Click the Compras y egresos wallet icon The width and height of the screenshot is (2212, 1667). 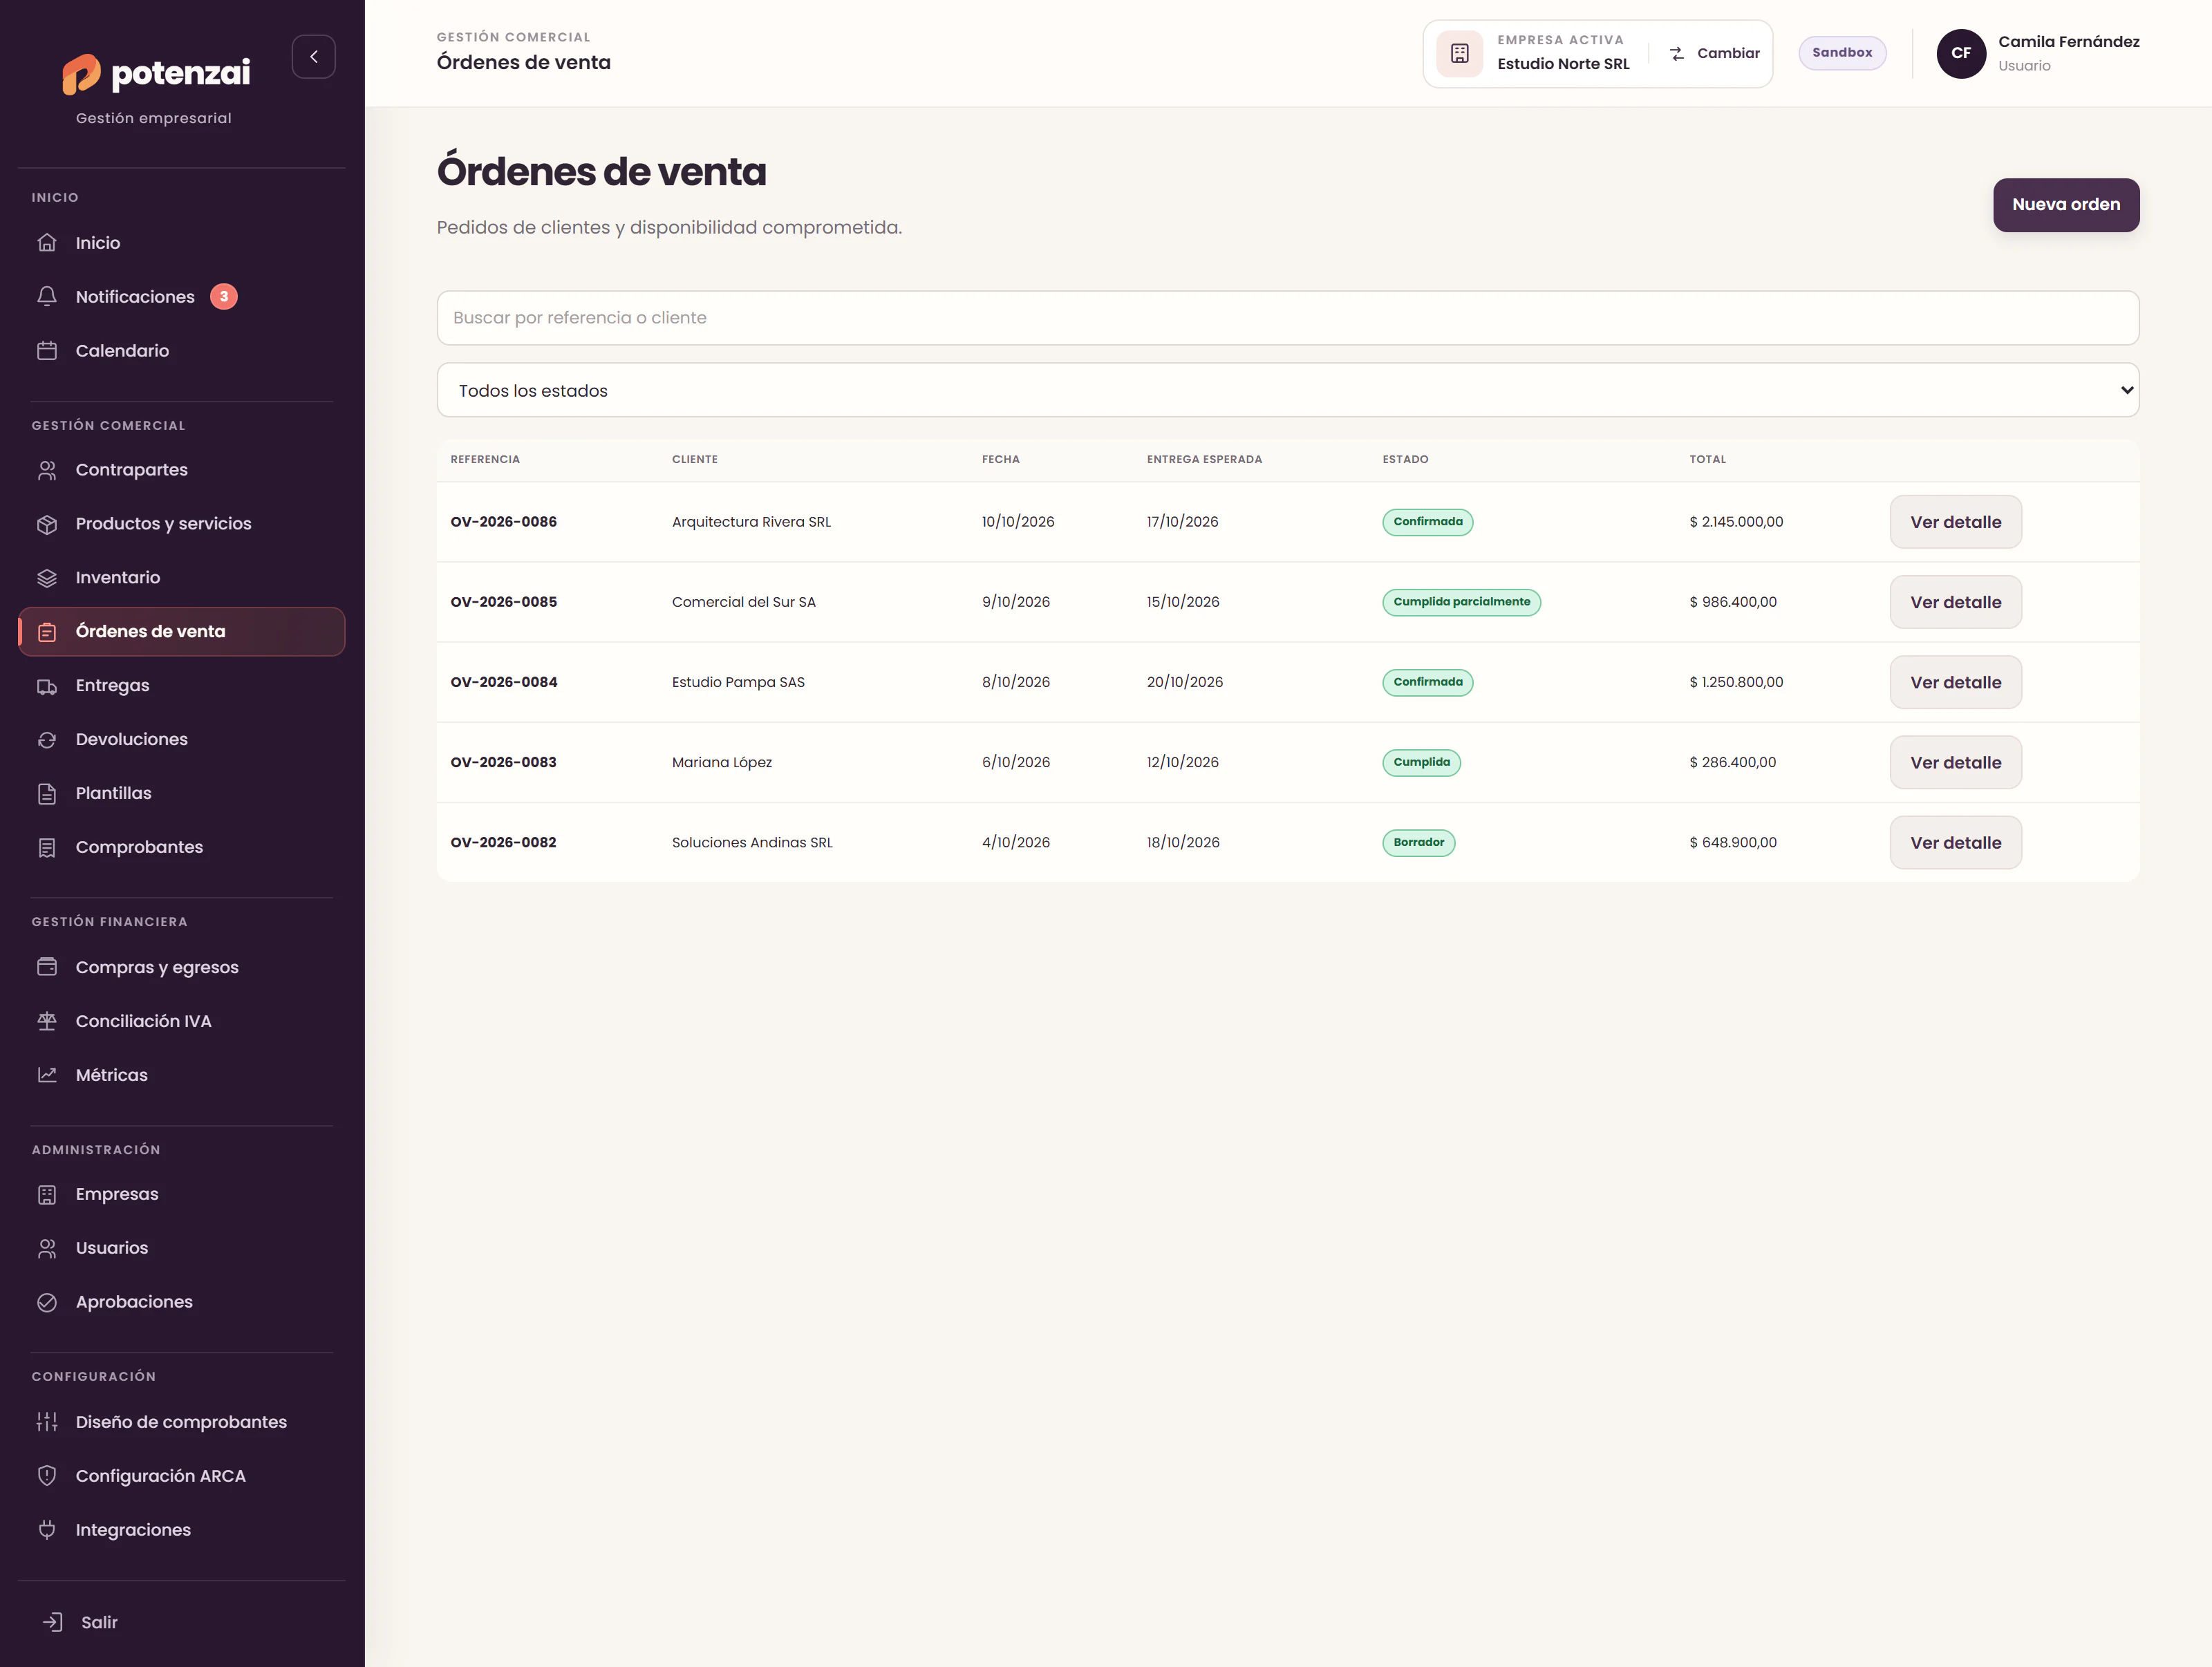pos(47,967)
